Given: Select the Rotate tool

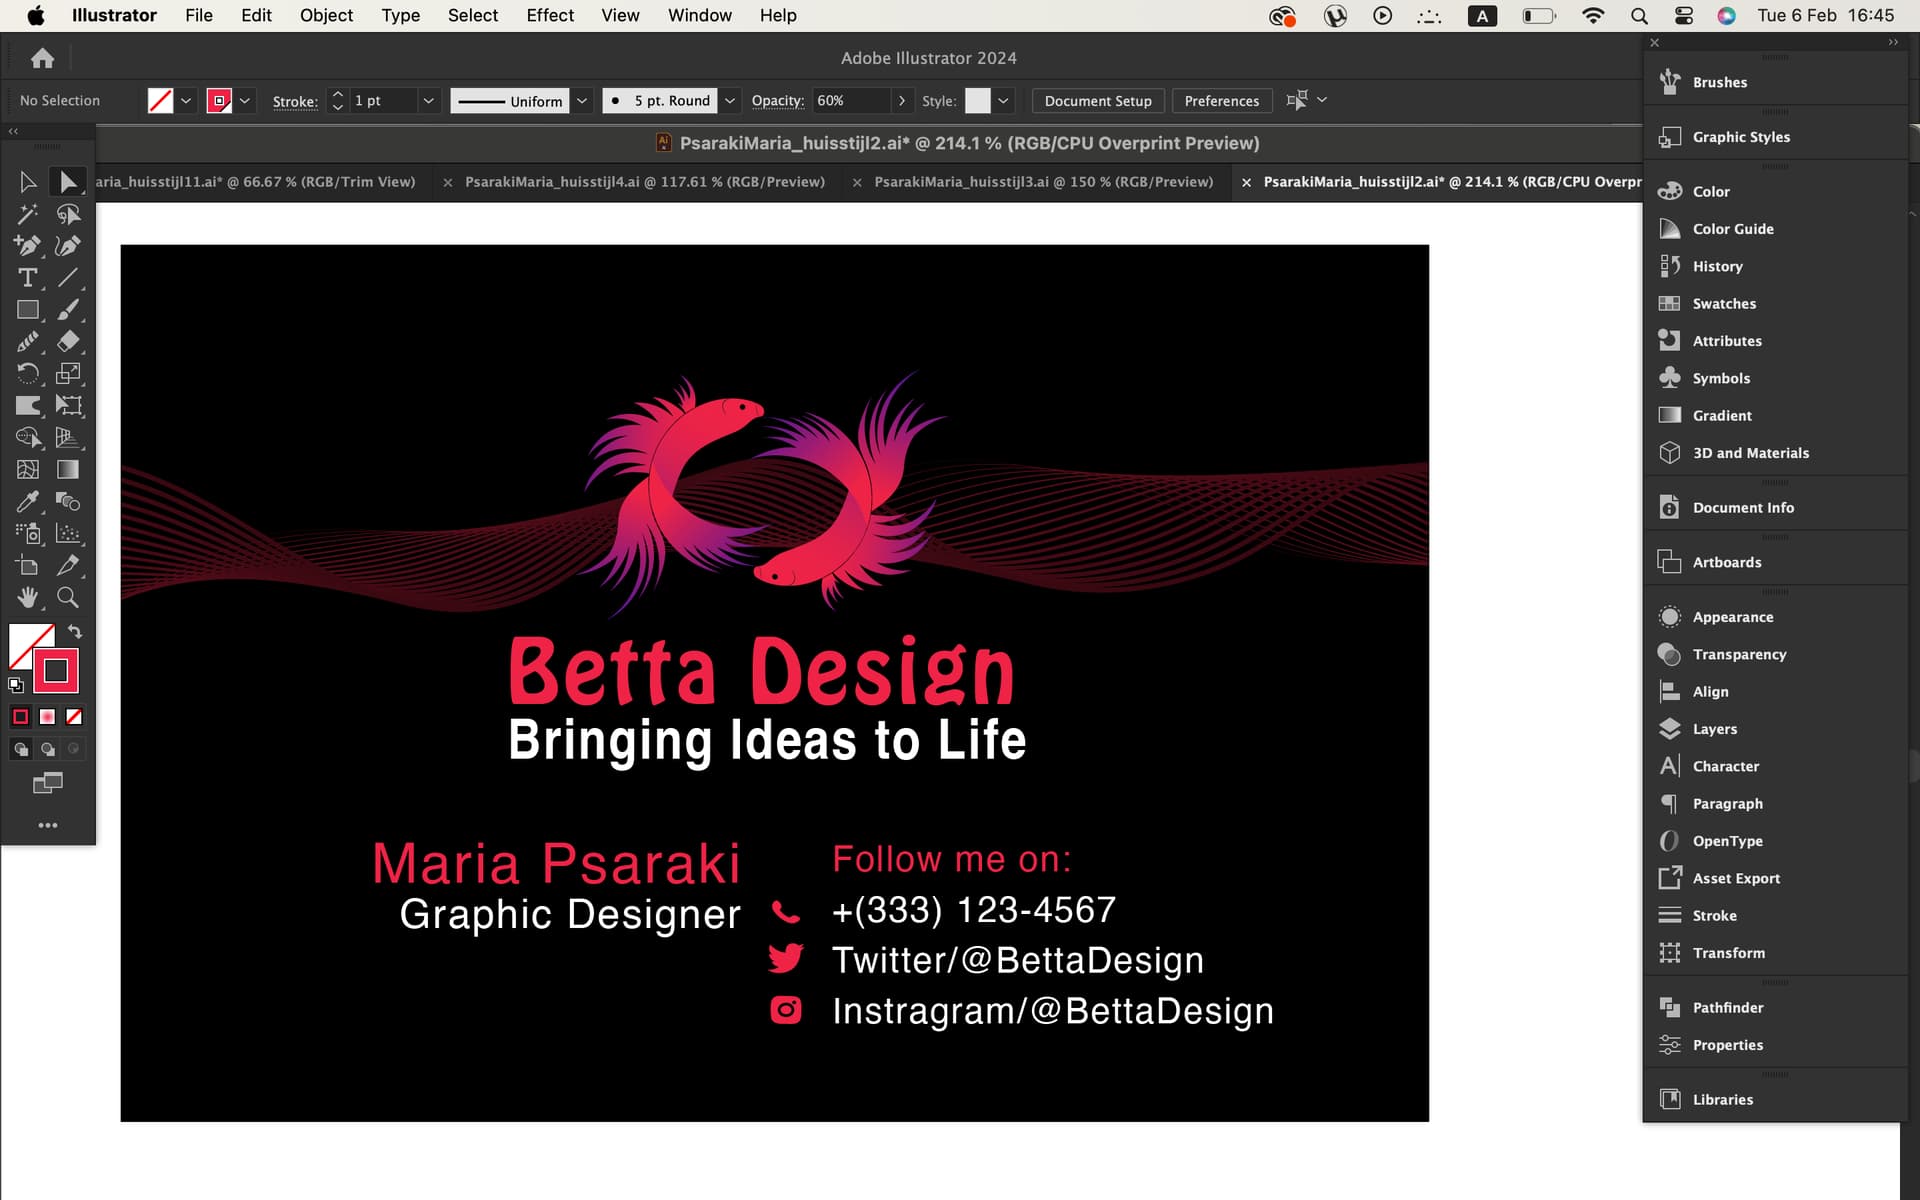Looking at the screenshot, I should point(27,374).
